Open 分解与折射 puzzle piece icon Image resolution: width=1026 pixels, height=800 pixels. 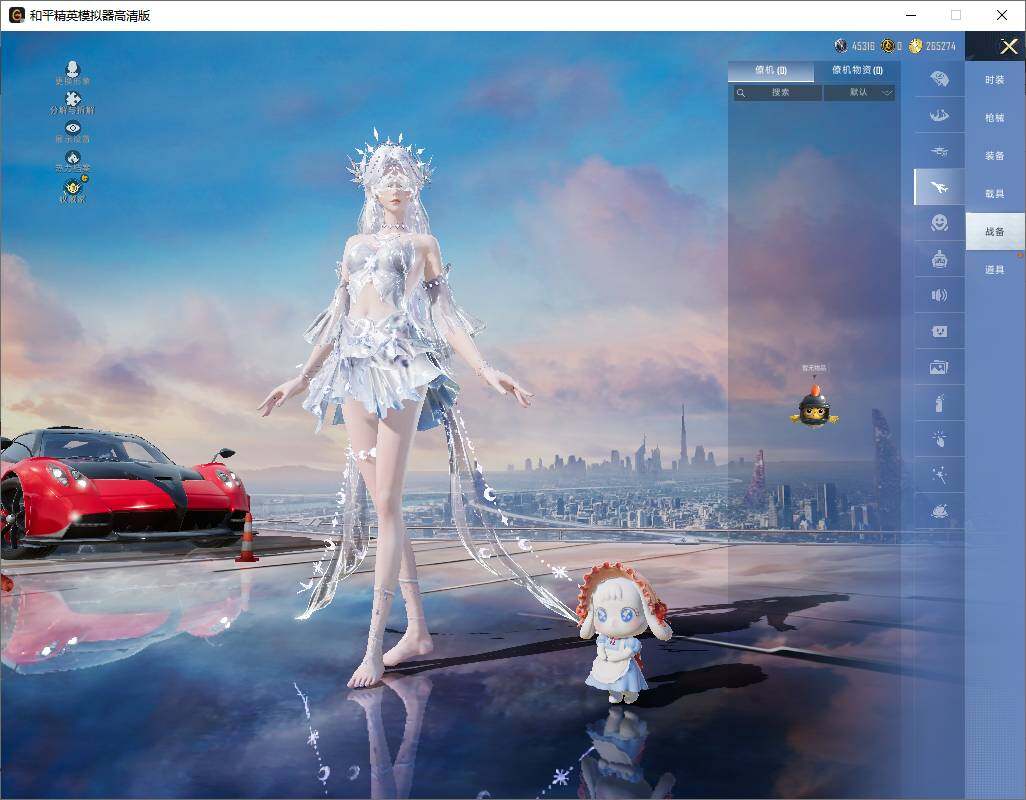73,102
